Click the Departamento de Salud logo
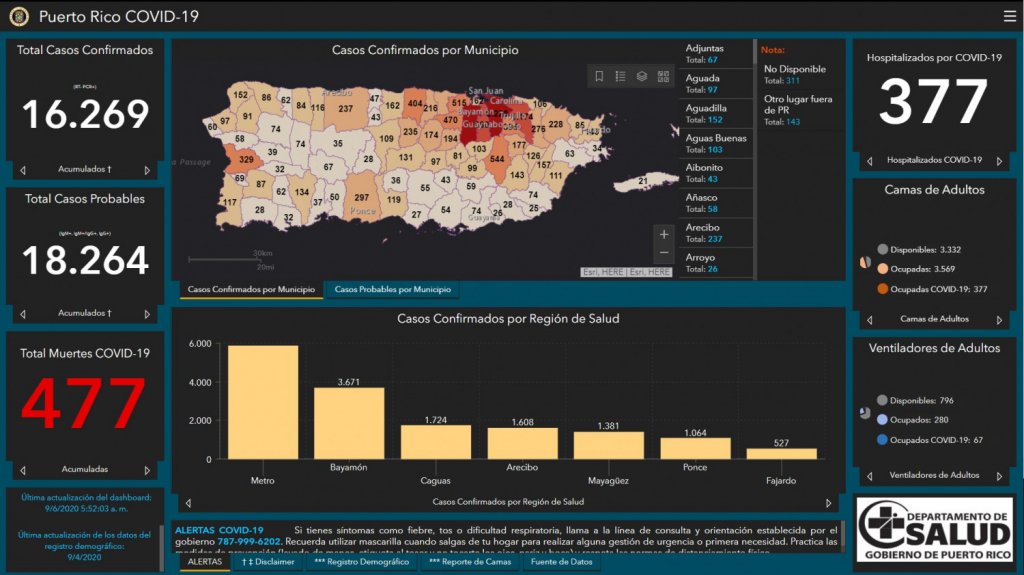 pos(935,530)
